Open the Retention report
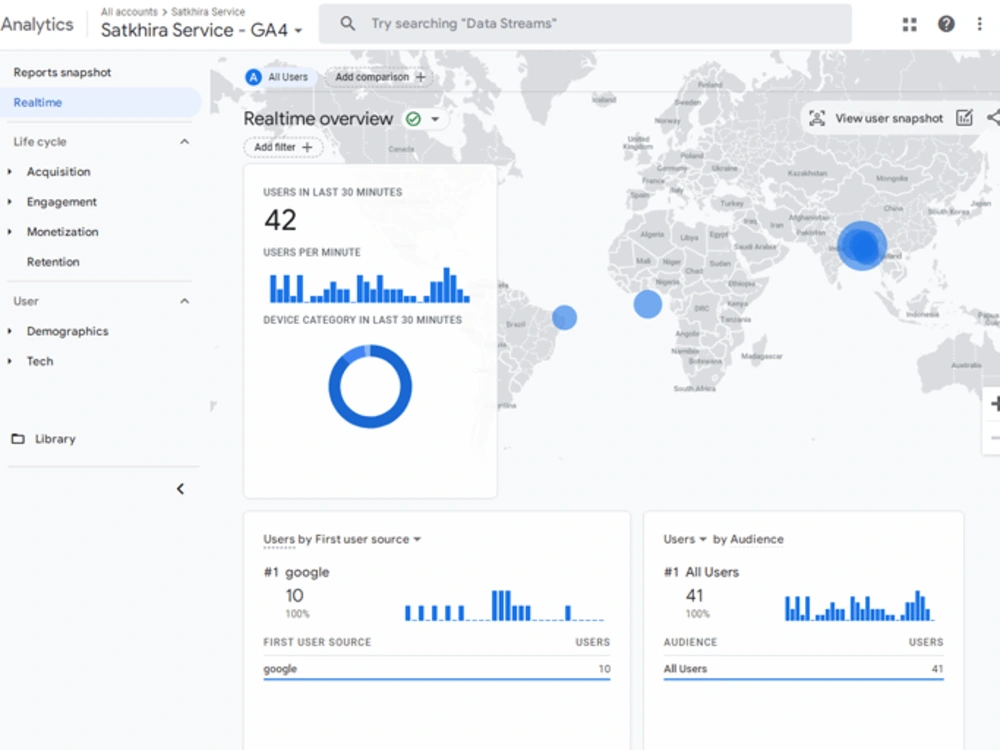Screen dimensions: 1000x750 tap(53, 261)
